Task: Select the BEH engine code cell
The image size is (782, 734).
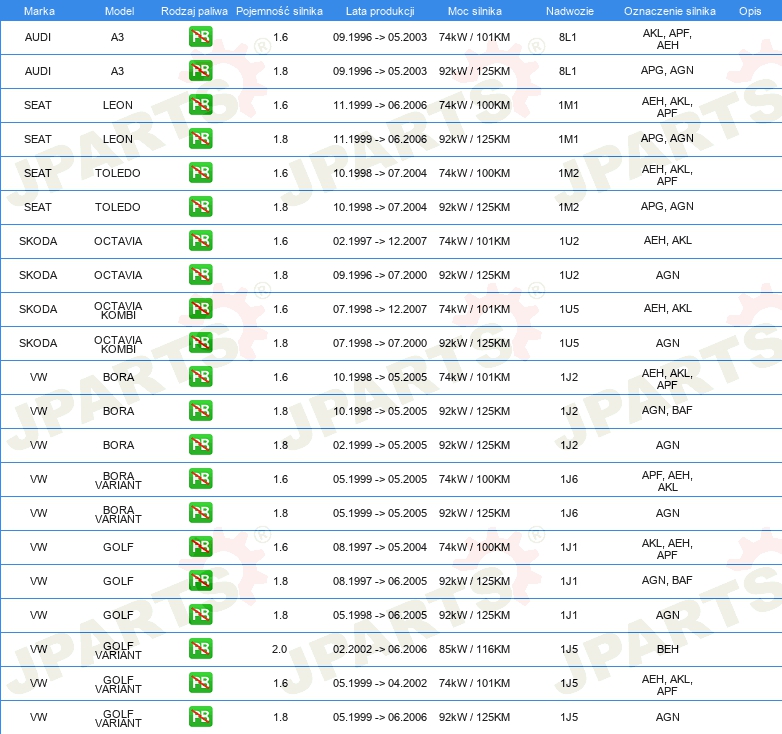Action: pyautogui.click(x=667, y=649)
